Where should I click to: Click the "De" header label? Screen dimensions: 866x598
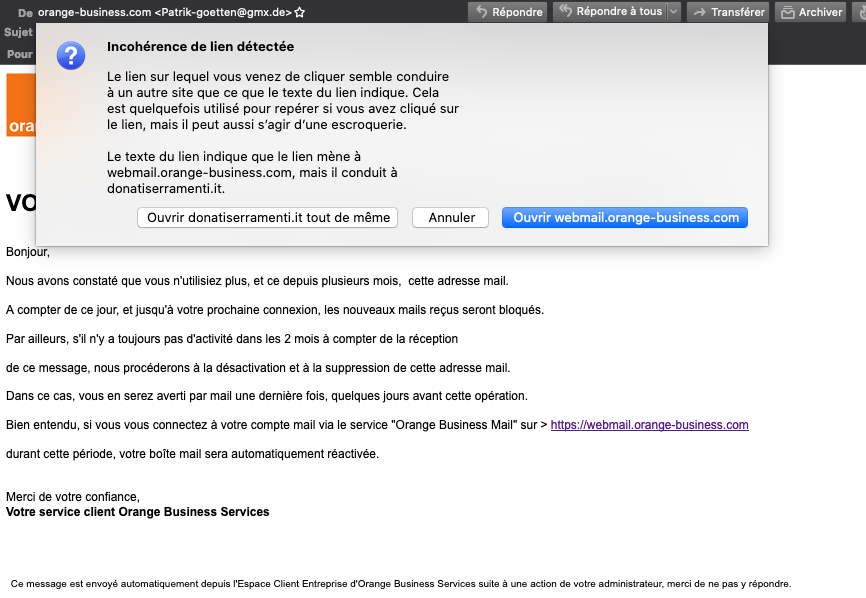[25, 13]
